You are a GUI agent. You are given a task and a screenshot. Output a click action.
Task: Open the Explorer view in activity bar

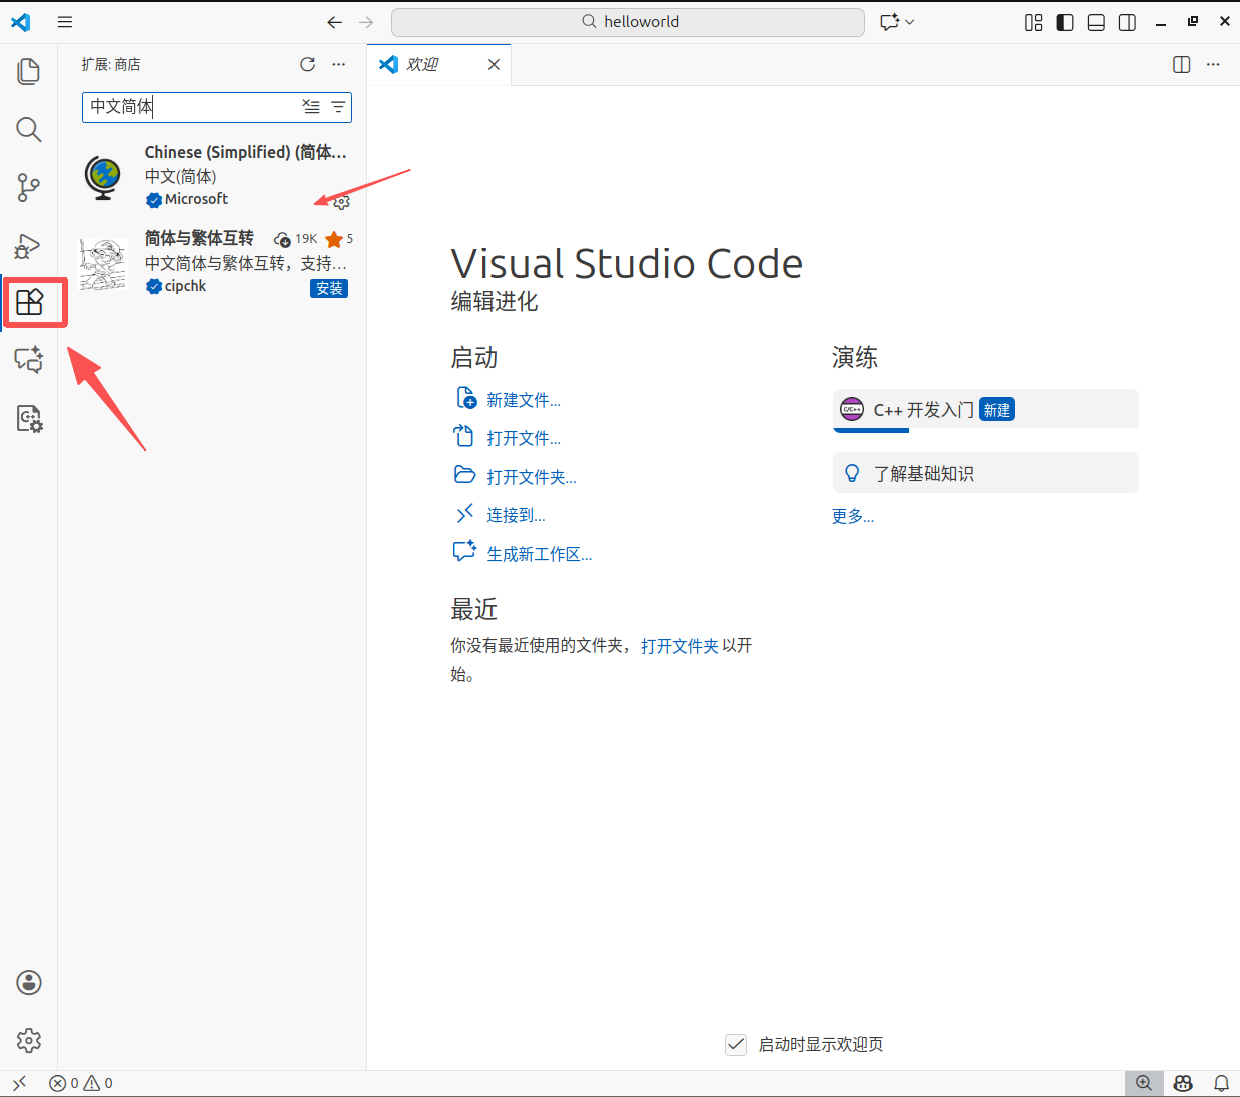point(29,71)
